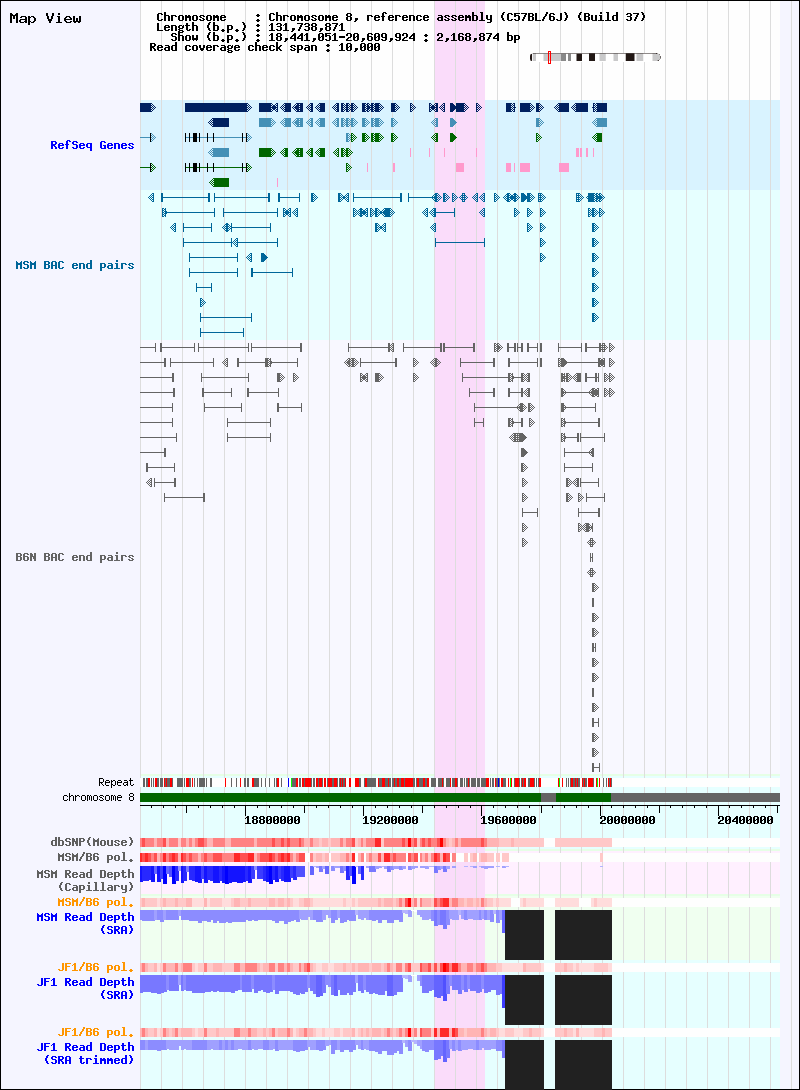Click the Repeat track label
Viewport: 800px width, 1090px height.
(115, 782)
